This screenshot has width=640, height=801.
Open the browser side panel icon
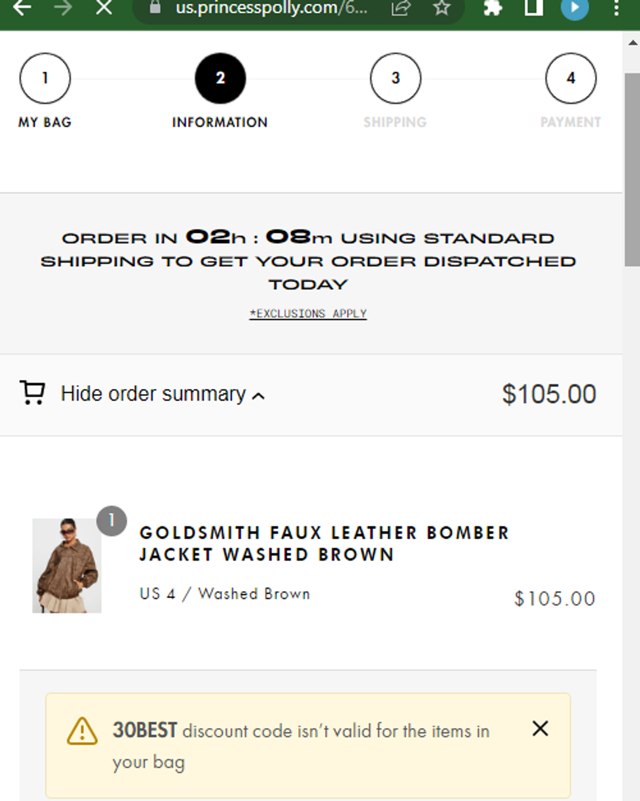pos(534,8)
